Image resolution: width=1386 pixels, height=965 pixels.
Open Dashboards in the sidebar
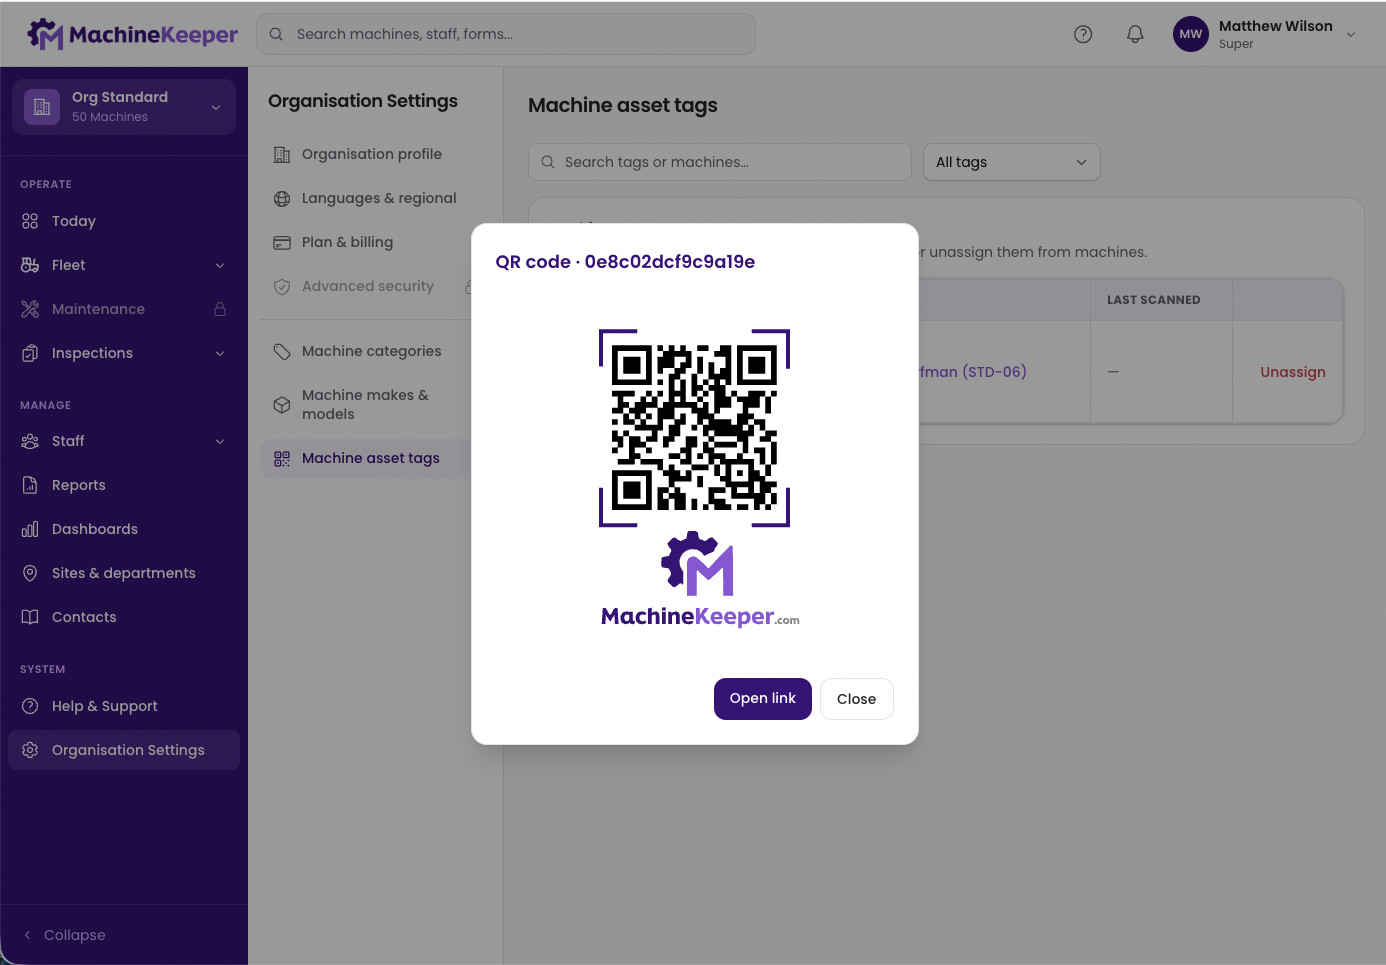[x=124, y=529]
